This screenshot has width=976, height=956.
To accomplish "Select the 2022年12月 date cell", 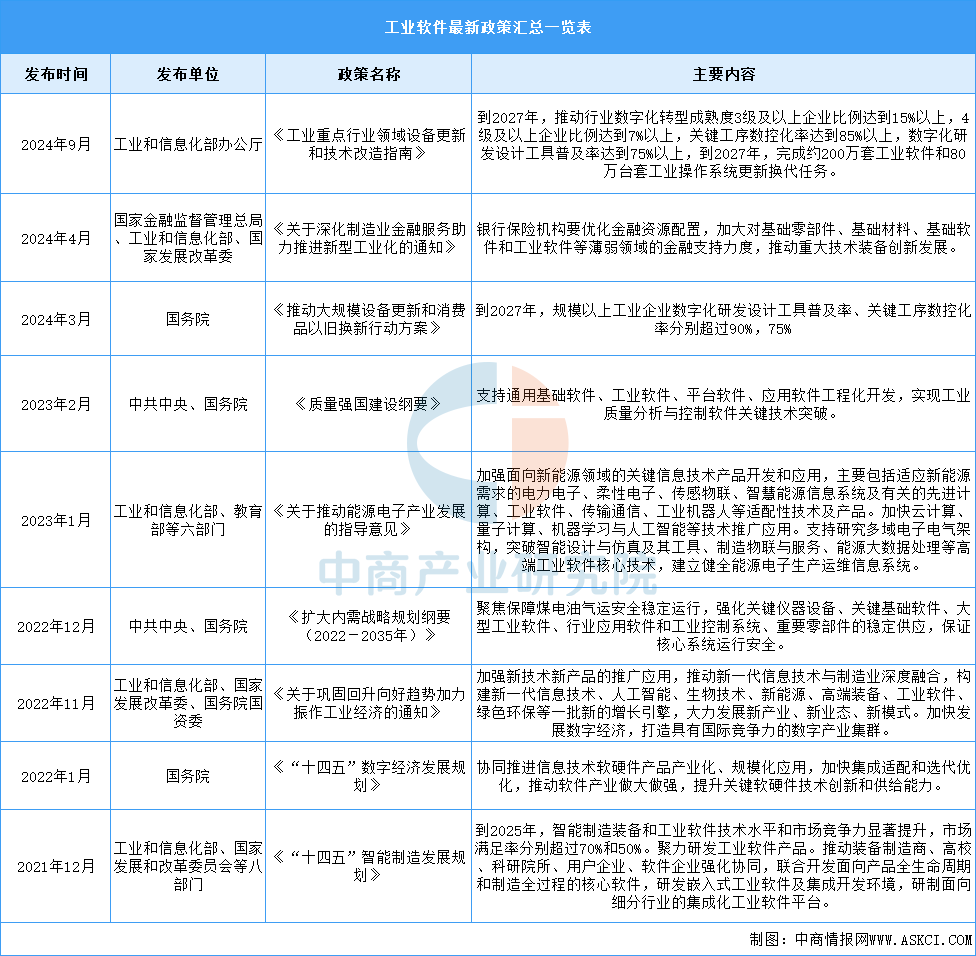I will [56, 626].
